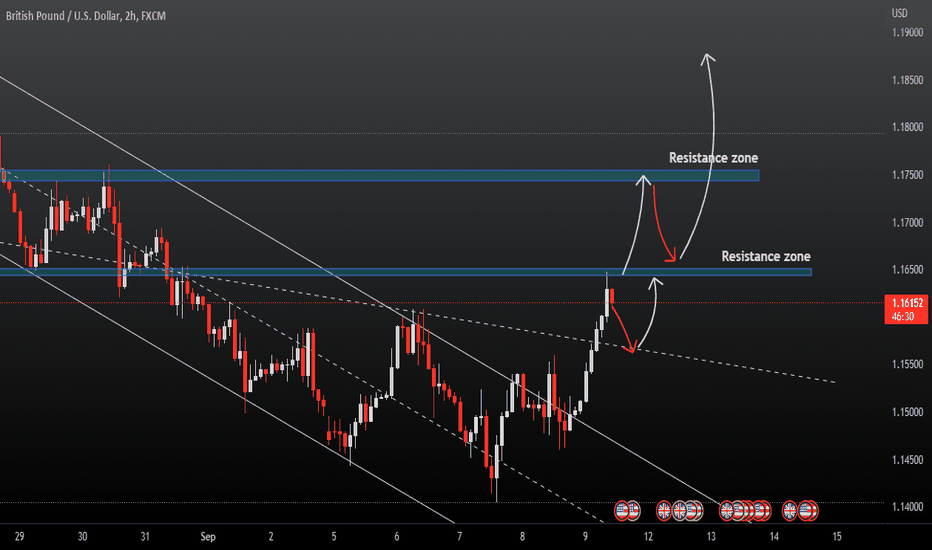Click the 30 date label on time axis
This screenshot has width=932, height=550.
[x=83, y=536]
